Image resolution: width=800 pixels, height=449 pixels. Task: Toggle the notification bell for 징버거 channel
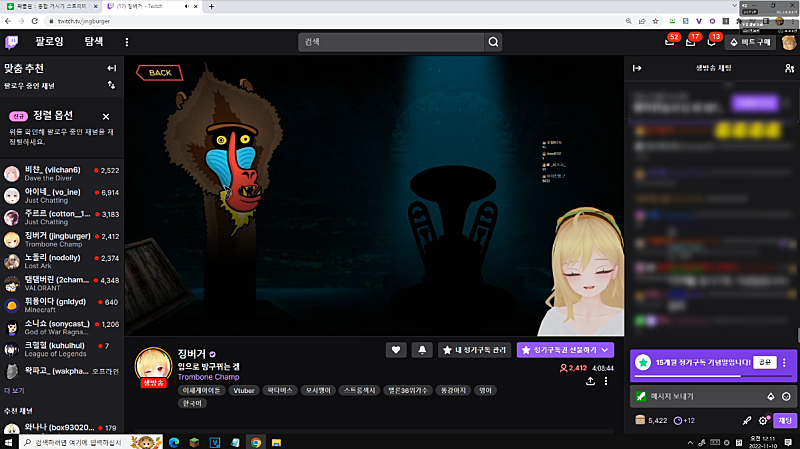[422, 350]
